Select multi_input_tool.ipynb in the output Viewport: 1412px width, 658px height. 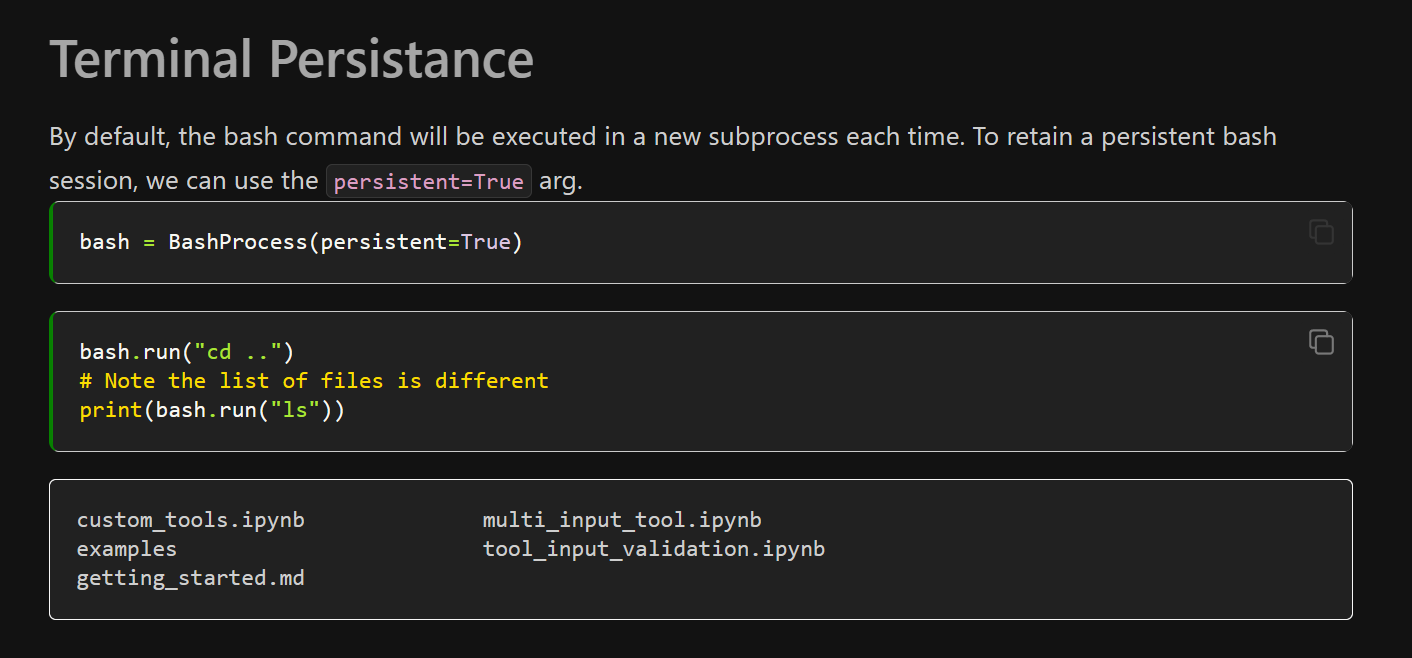[x=622, y=520]
